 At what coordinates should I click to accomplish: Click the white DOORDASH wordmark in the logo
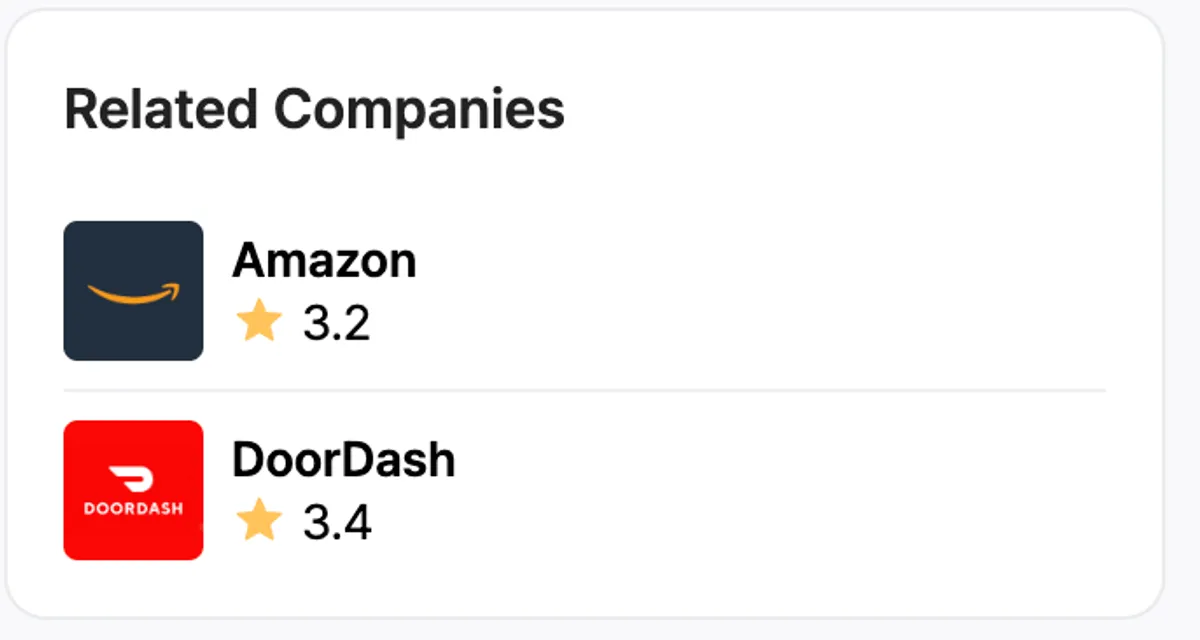click(x=133, y=508)
